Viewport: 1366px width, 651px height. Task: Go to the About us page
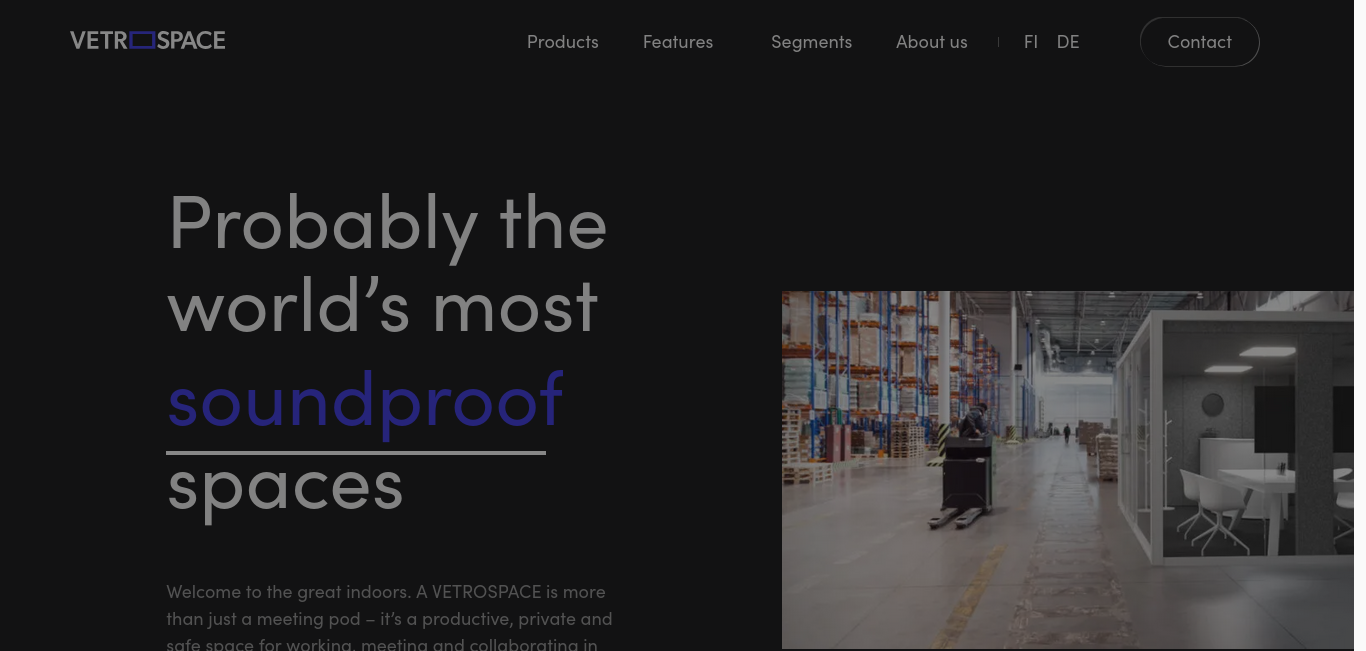pos(932,42)
